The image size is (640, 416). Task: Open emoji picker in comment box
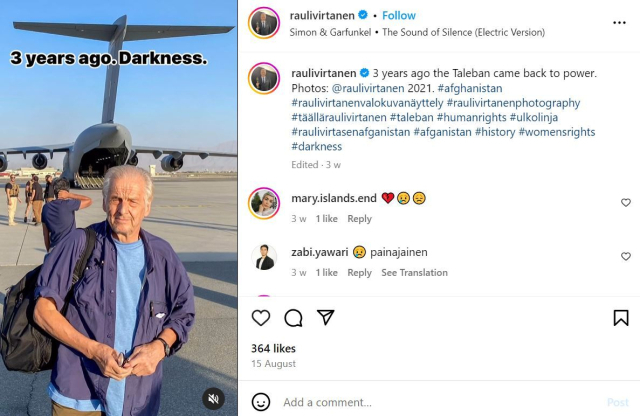click(261, 402)
